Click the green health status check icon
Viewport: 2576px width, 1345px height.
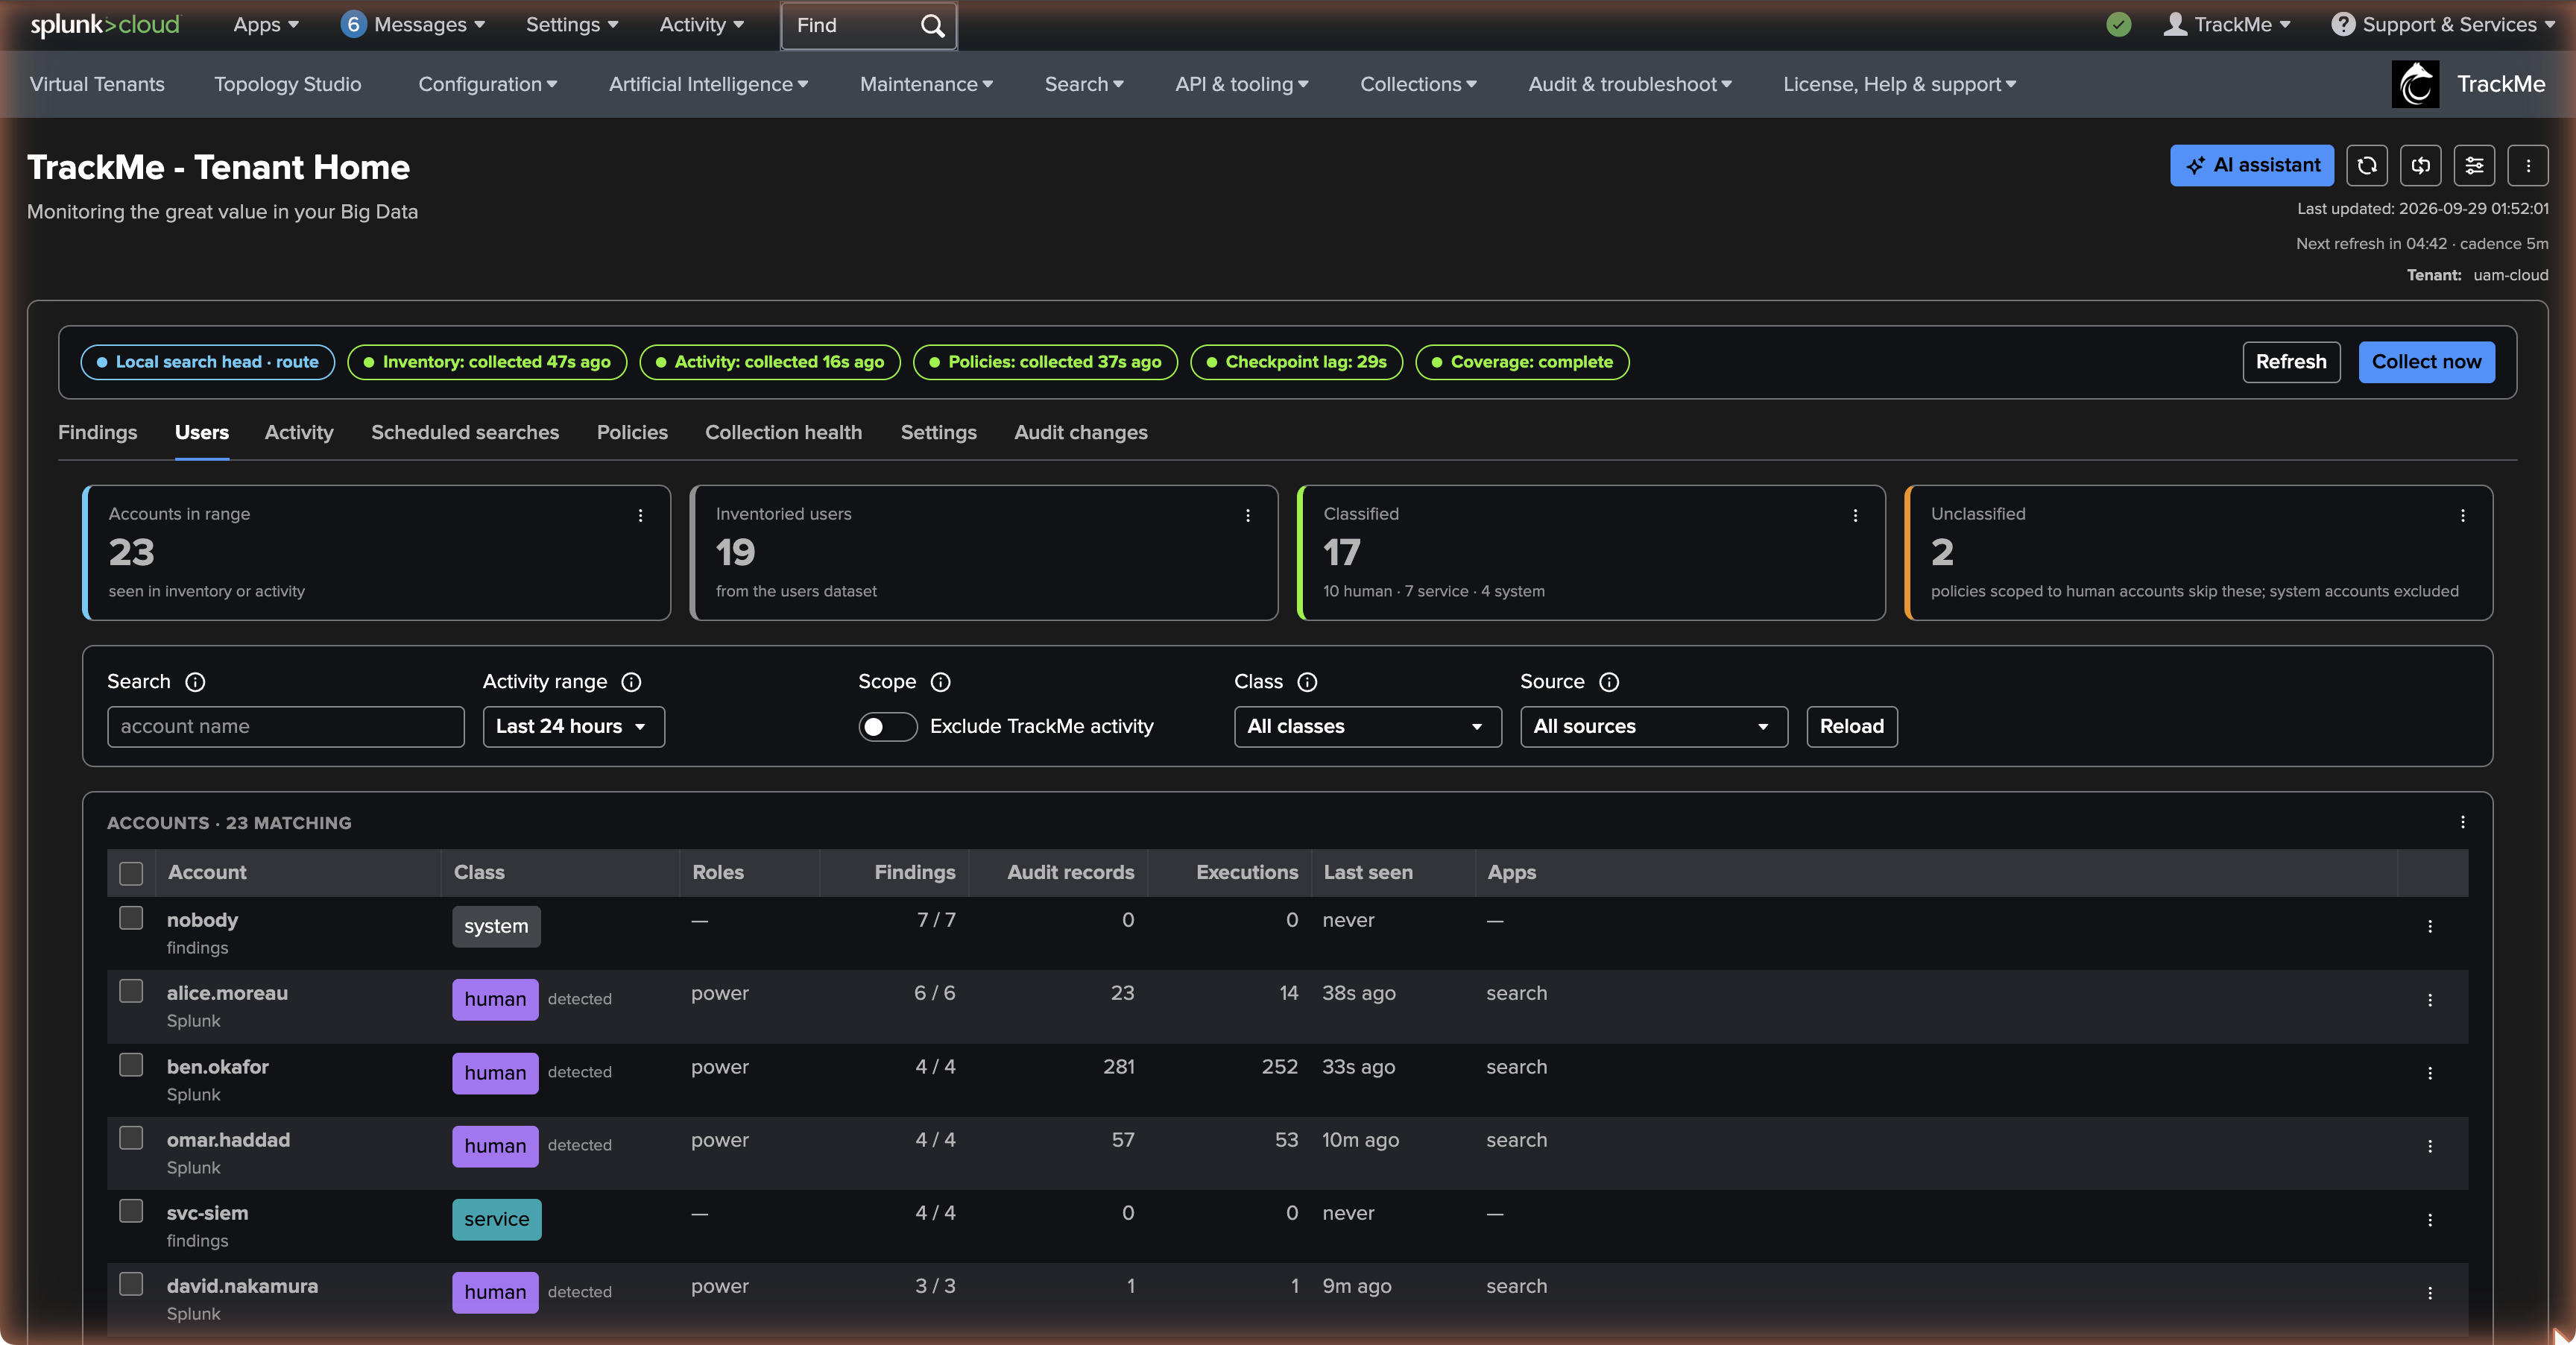2118,24
